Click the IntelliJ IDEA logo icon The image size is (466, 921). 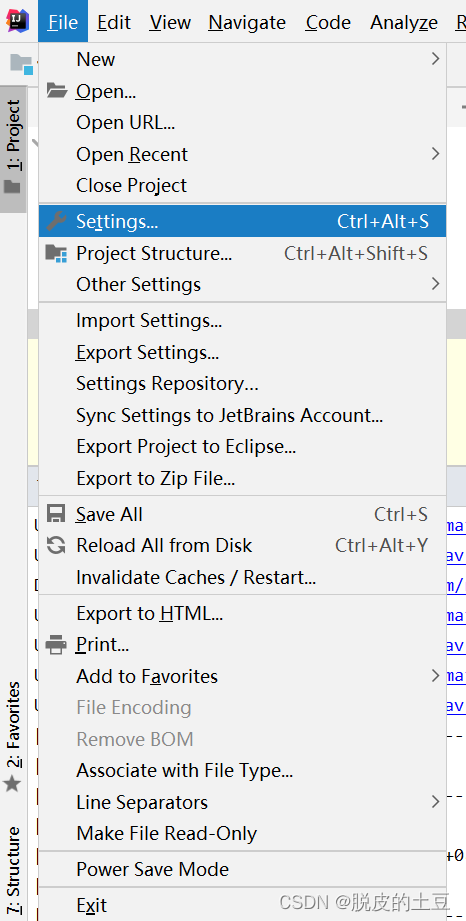coord(18,21)
